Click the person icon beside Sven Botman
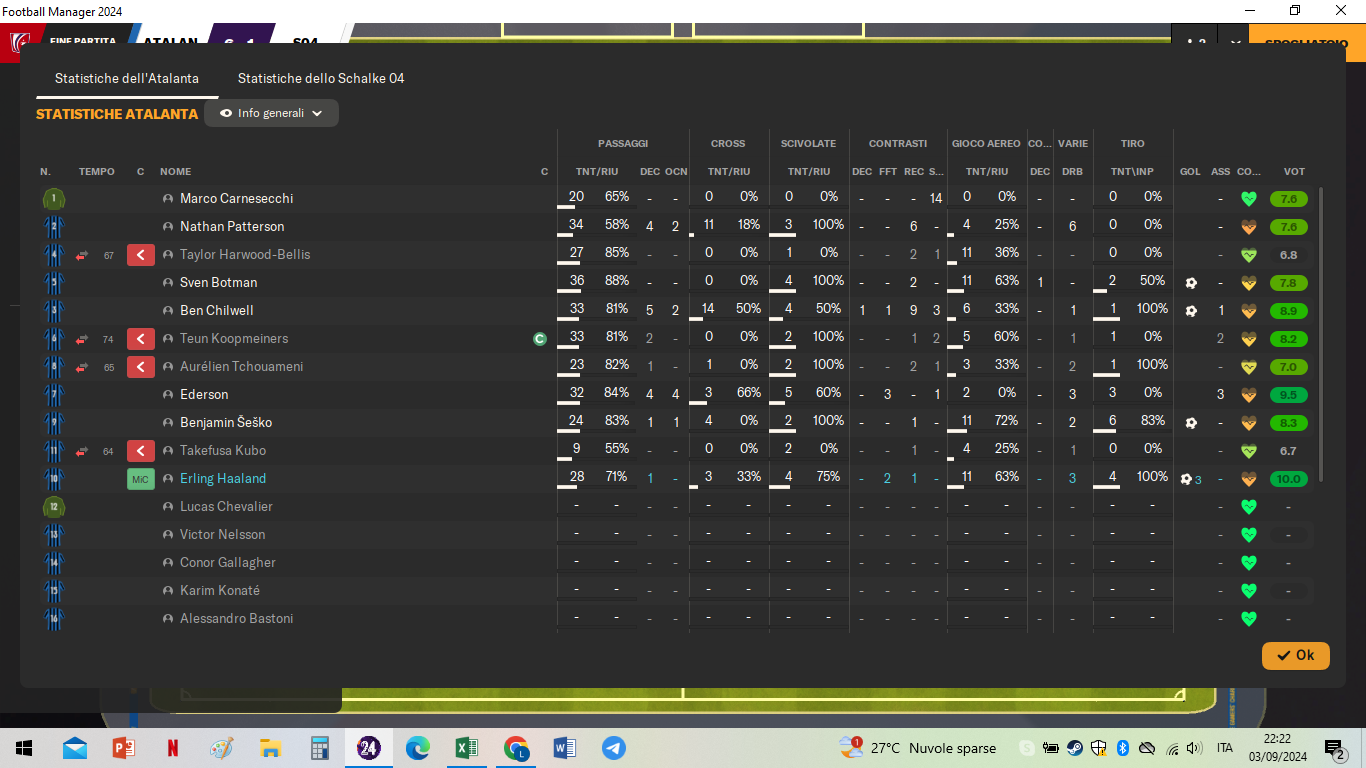The width and height of the screenshot is (1366, 768). coord(168,282)
